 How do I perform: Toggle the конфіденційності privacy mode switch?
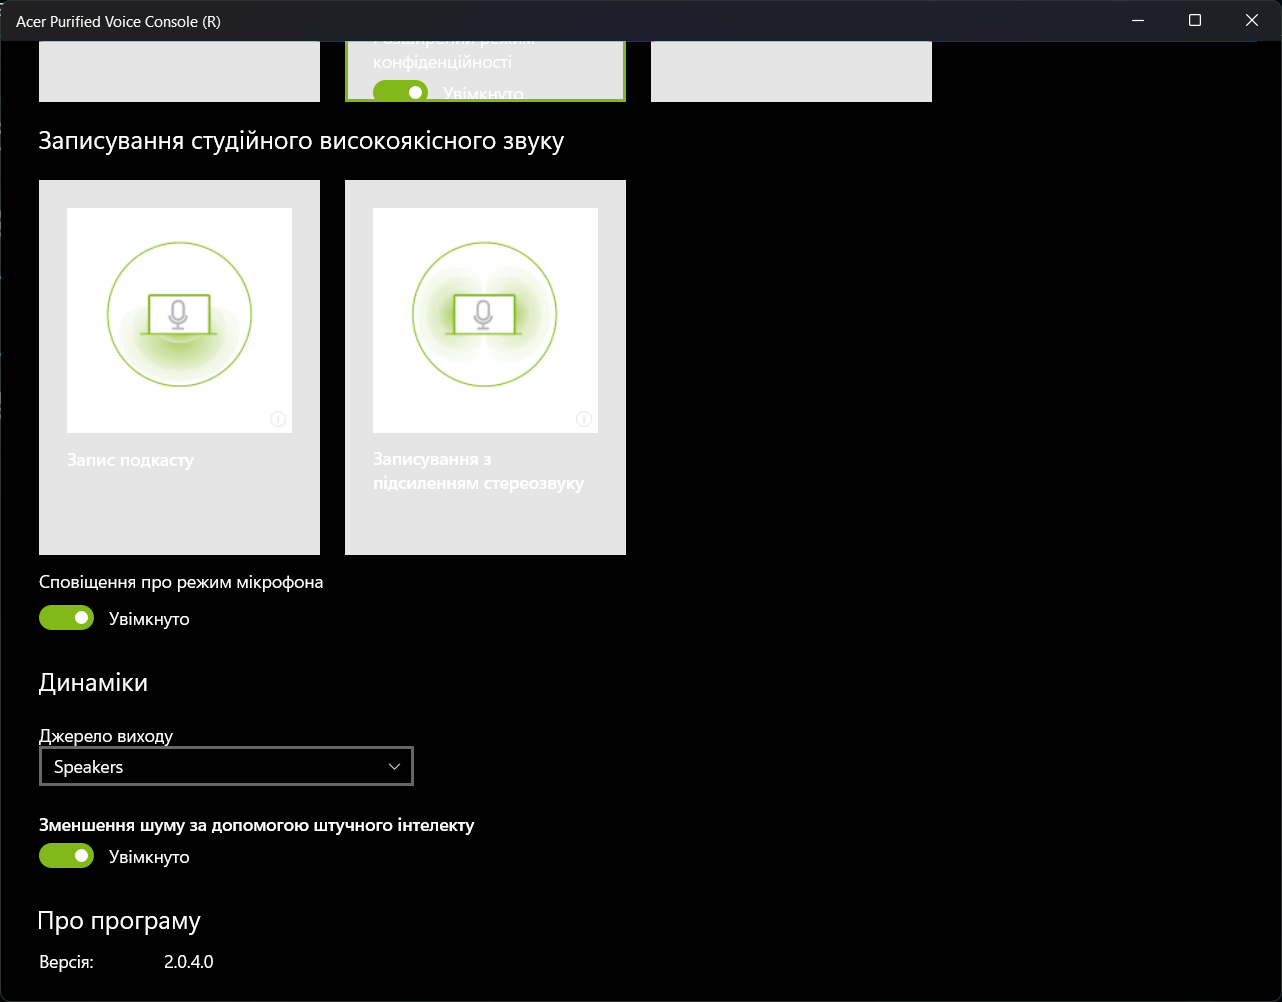400,92
